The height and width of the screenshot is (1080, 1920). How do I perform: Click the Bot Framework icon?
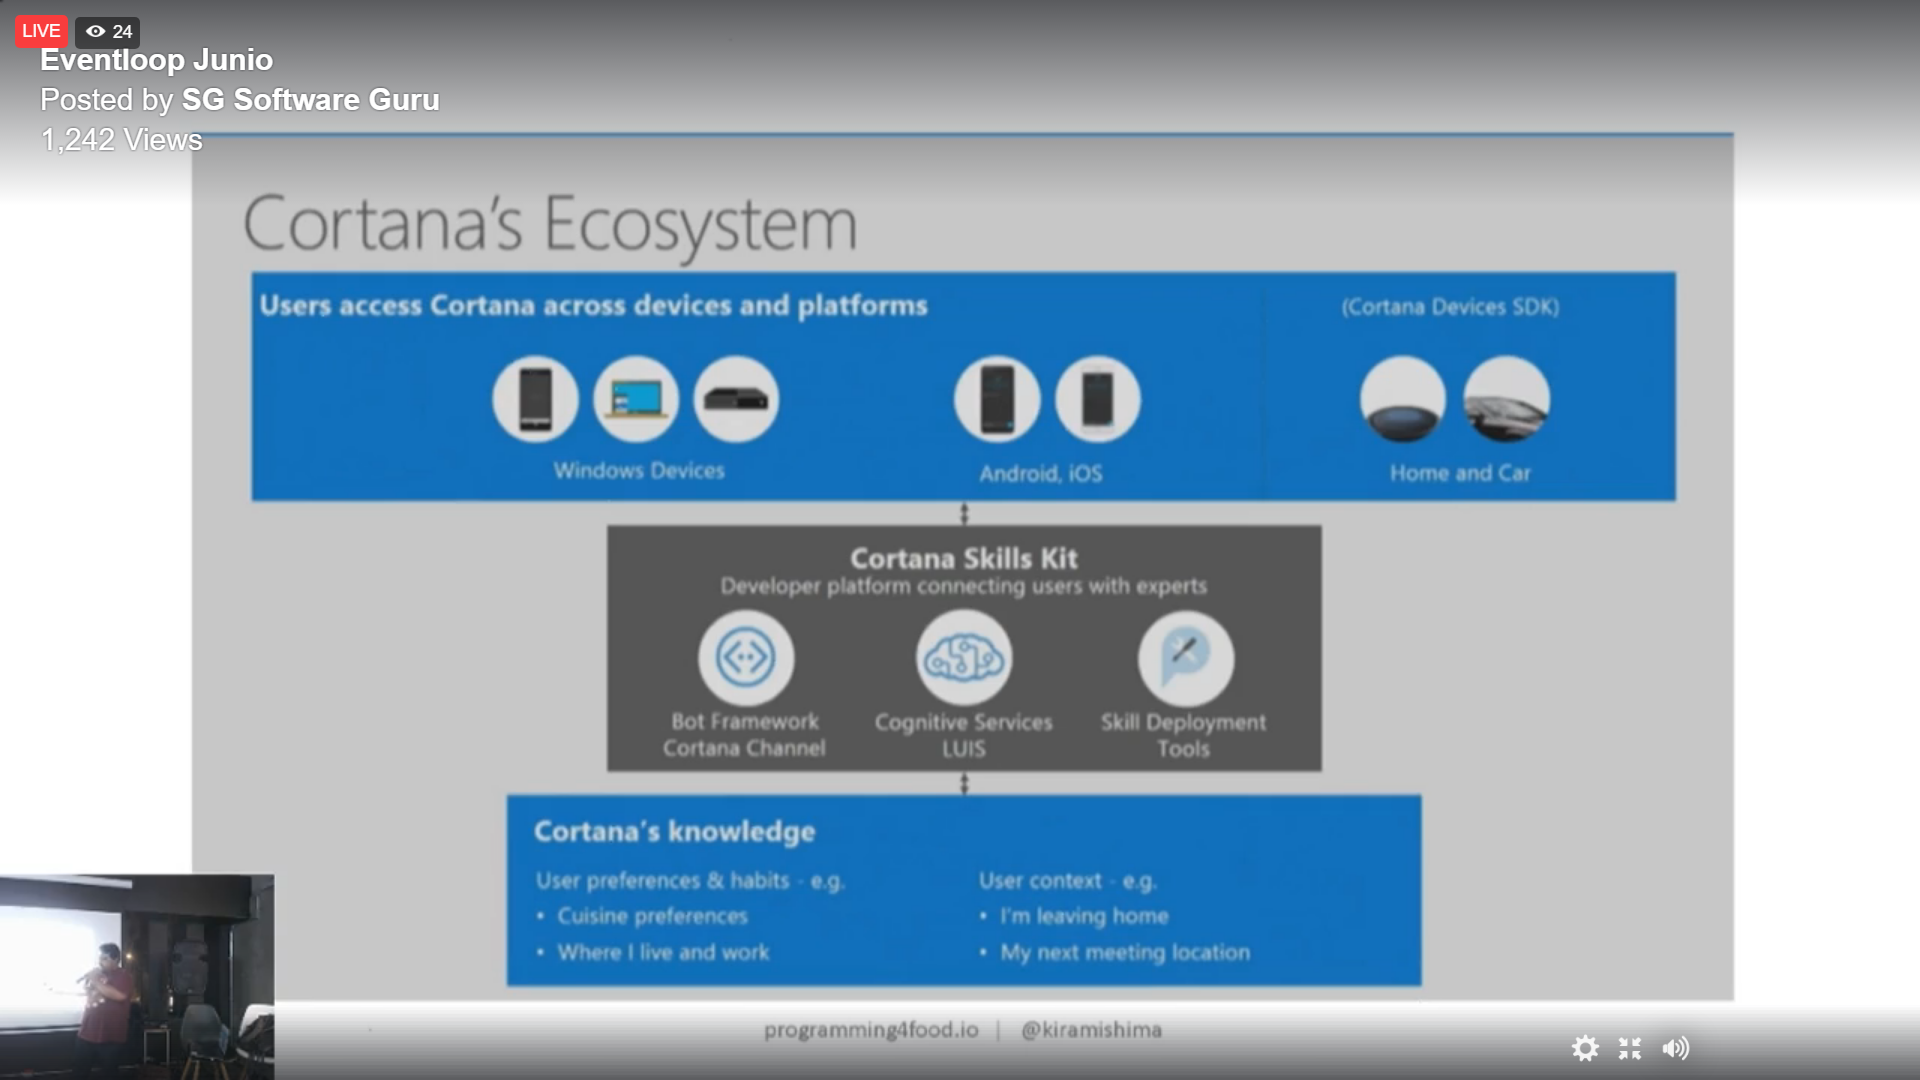(x=746, y=658)
